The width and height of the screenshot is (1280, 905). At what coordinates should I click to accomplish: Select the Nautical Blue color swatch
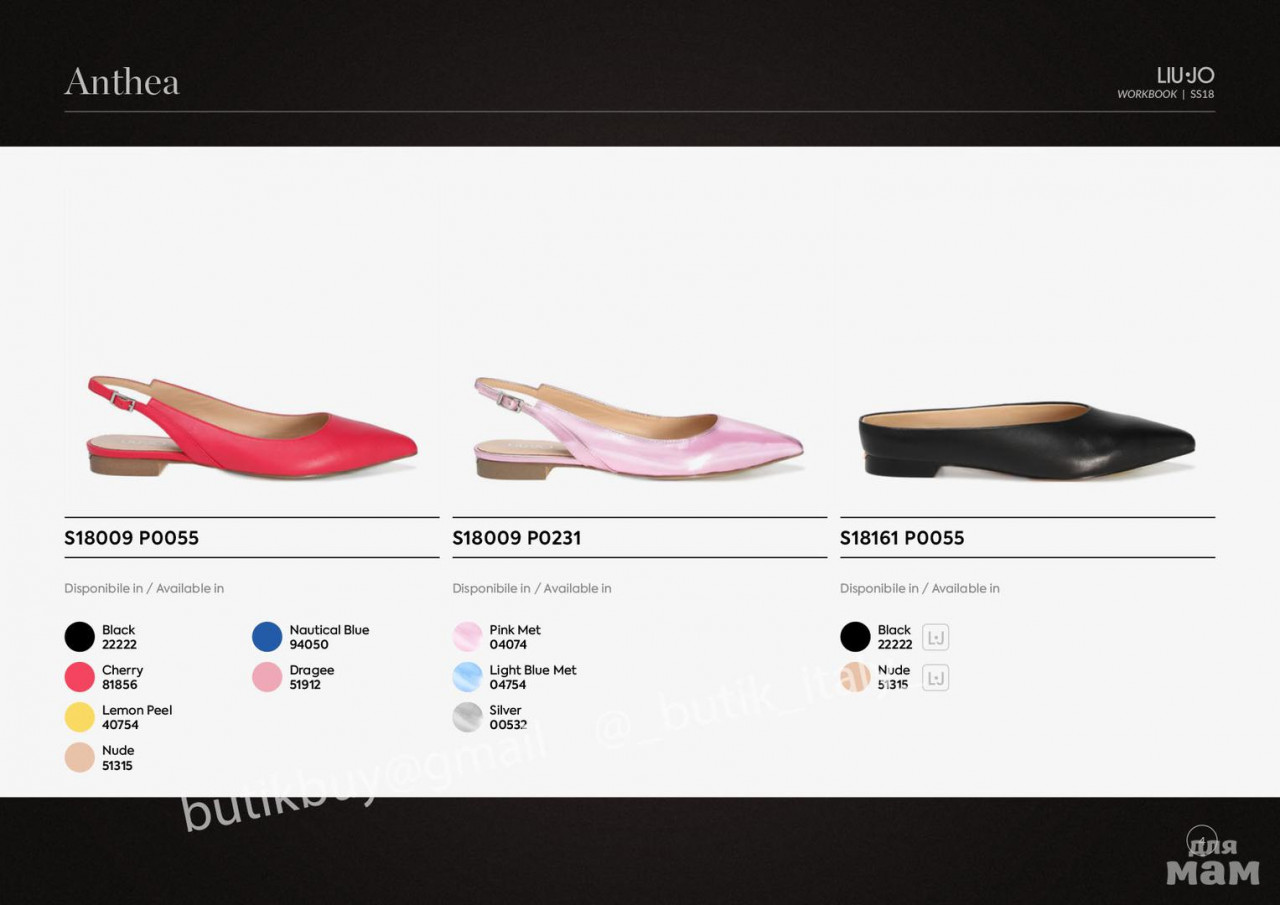tap(267, 637)
